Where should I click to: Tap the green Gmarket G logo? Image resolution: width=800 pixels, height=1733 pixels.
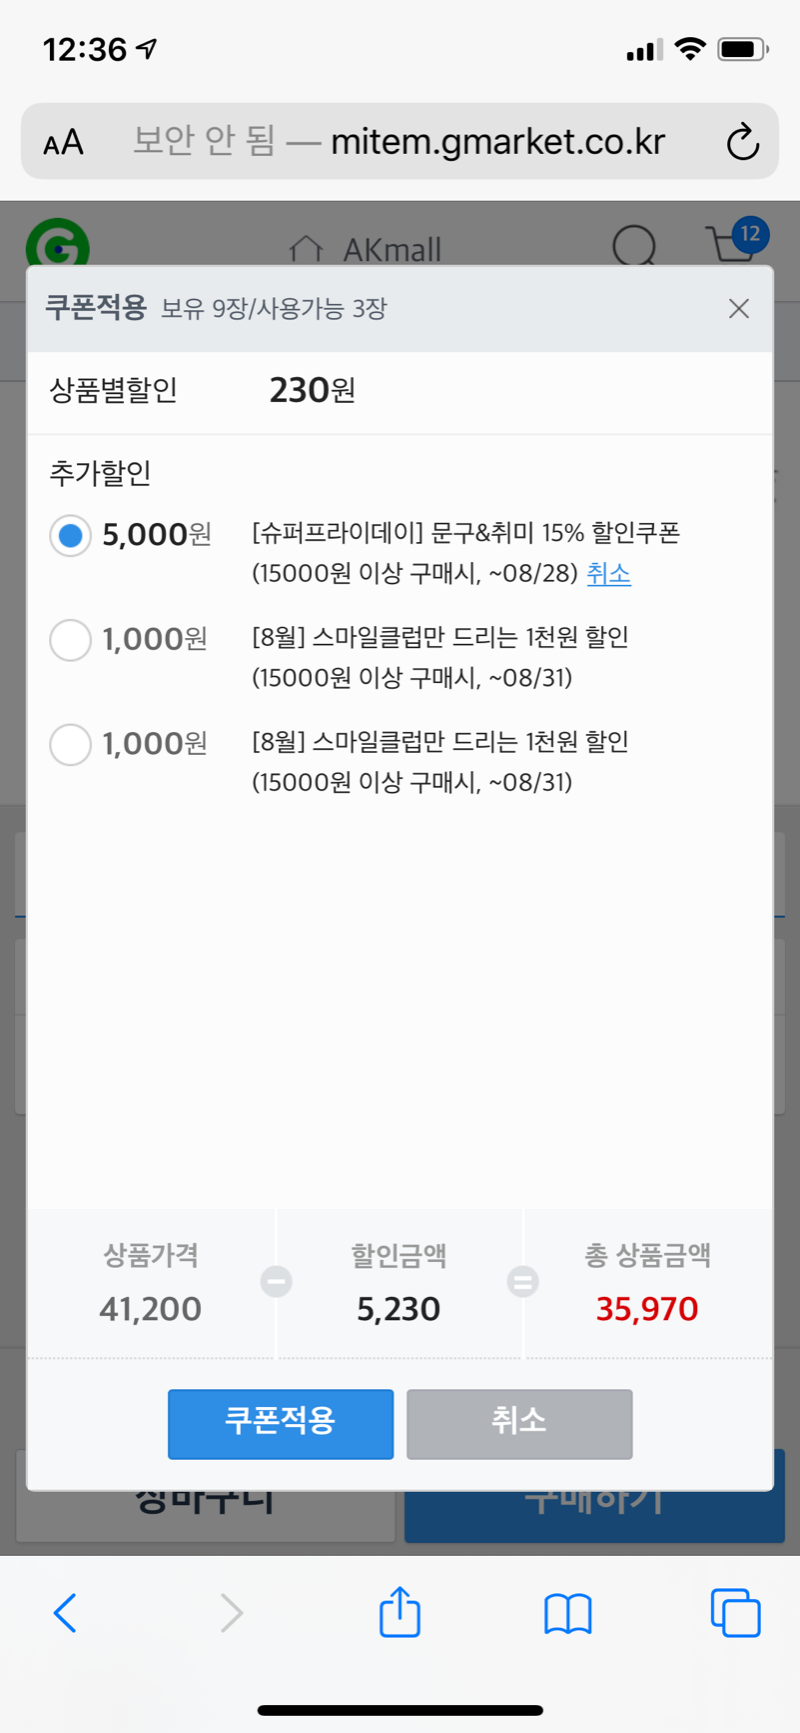[57, 243]
